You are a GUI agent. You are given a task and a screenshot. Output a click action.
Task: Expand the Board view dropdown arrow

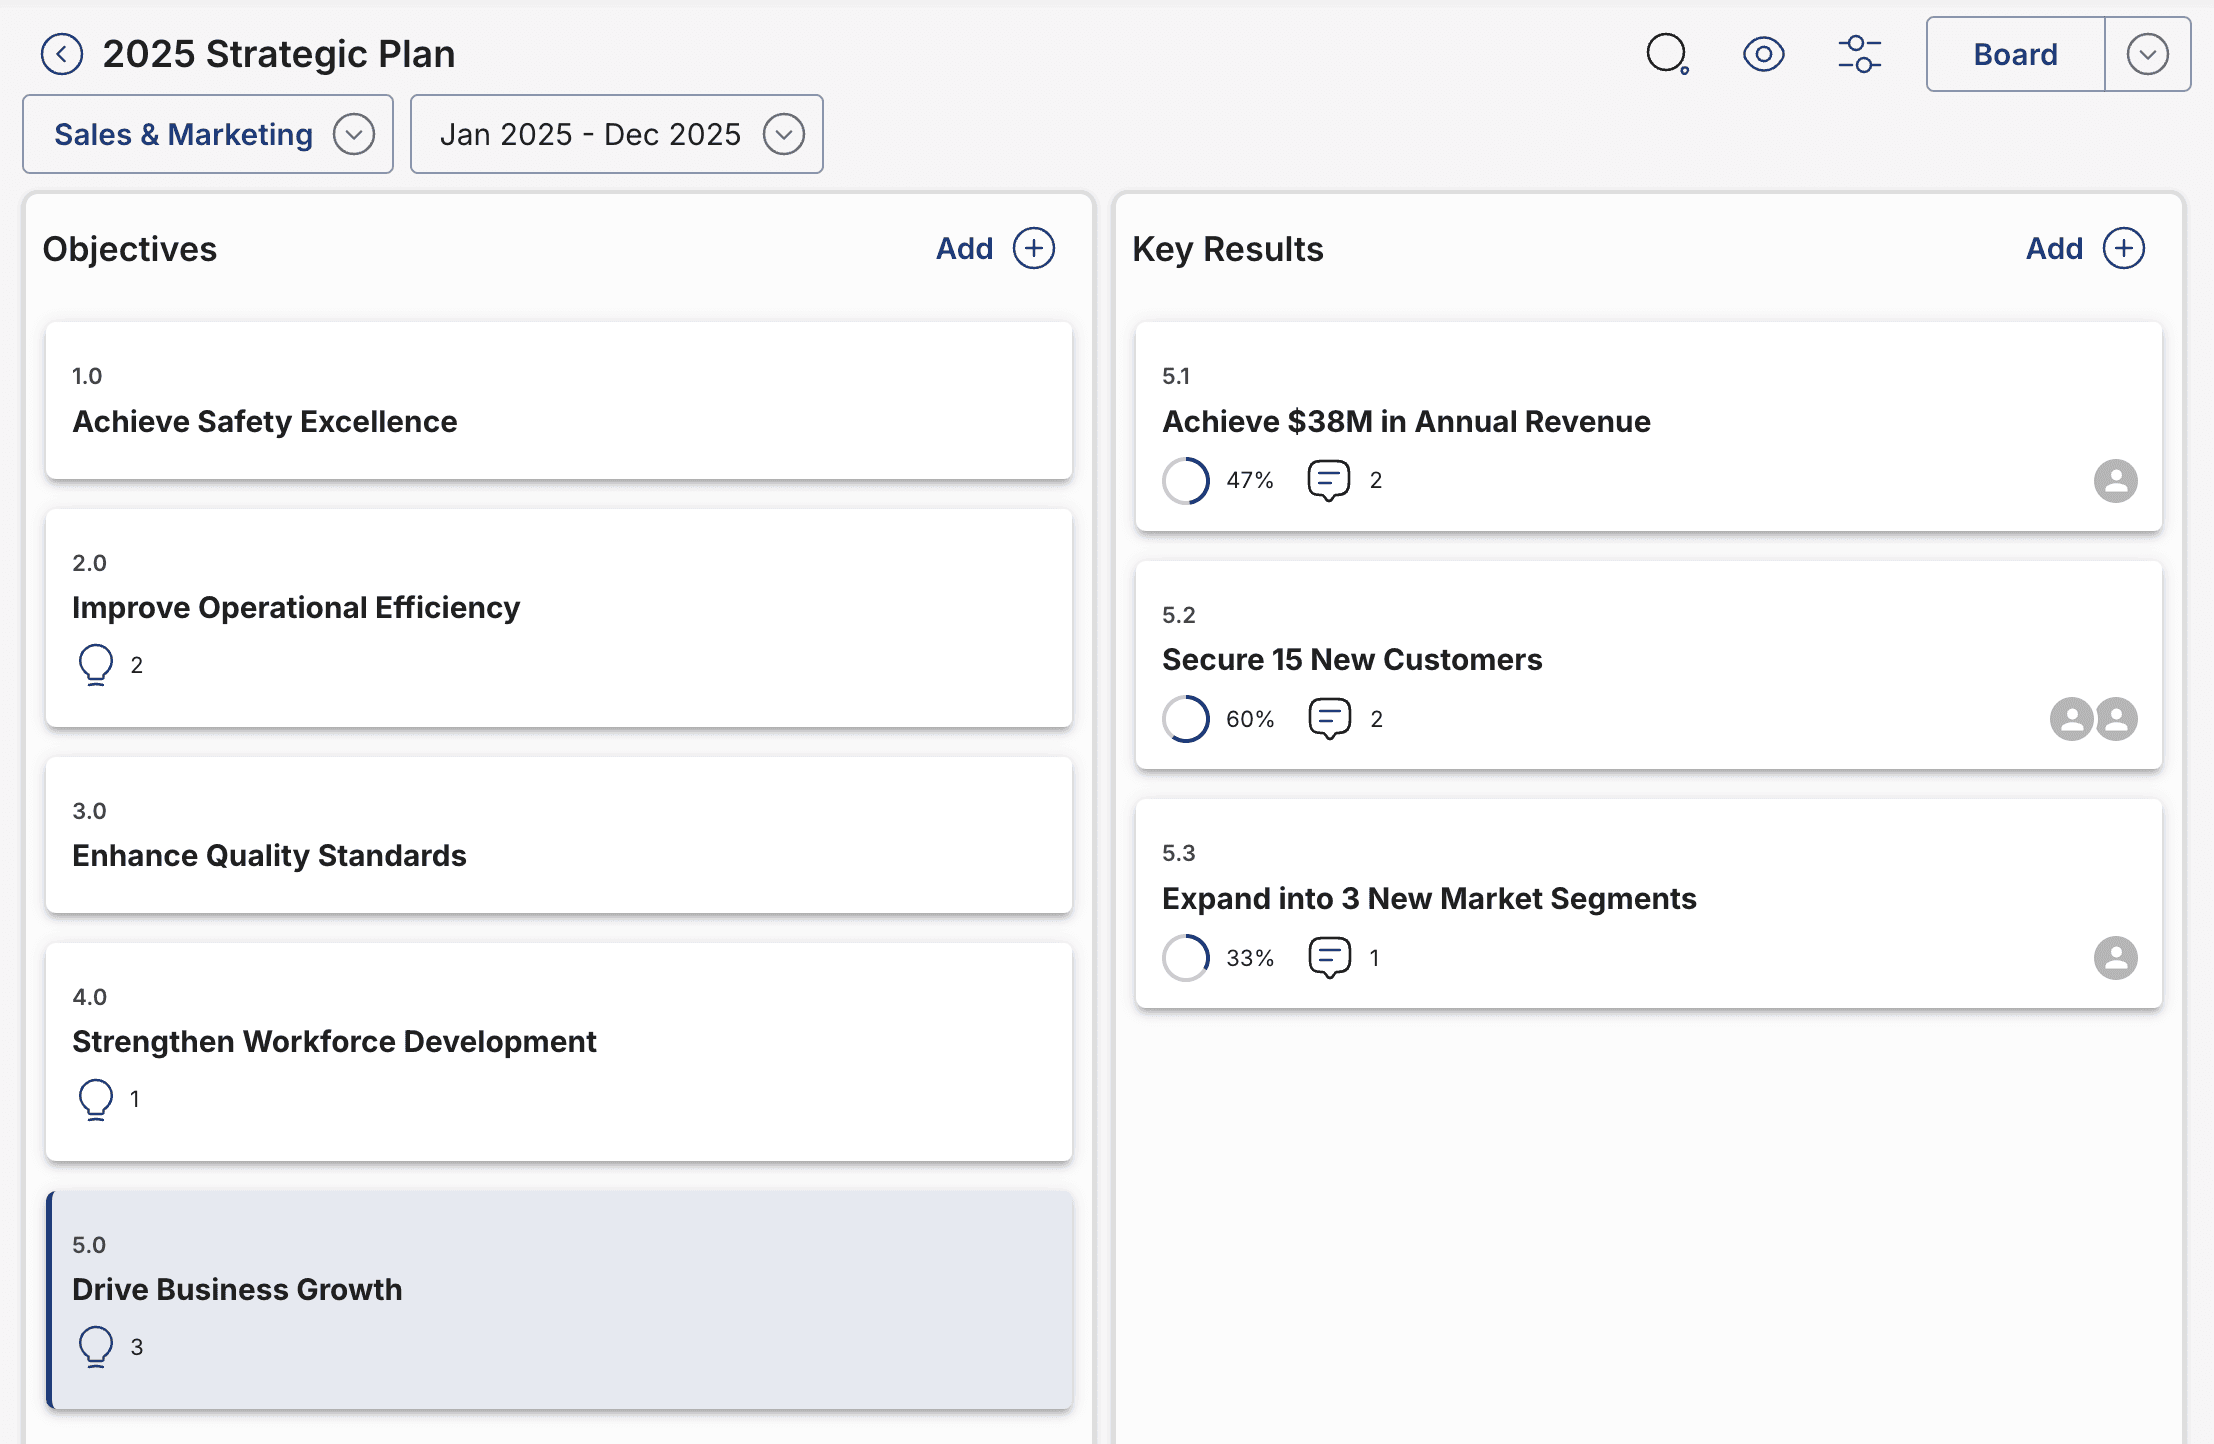point(2147,54)
